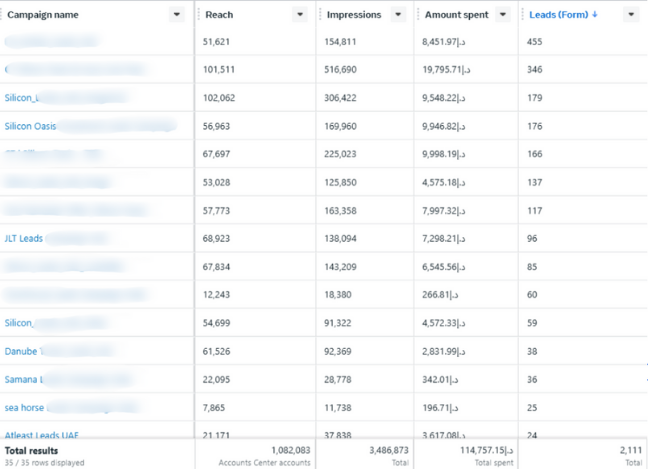Open the Leads (Form) column dropdown
Screen dimensions: 648x469
(631, 14)
